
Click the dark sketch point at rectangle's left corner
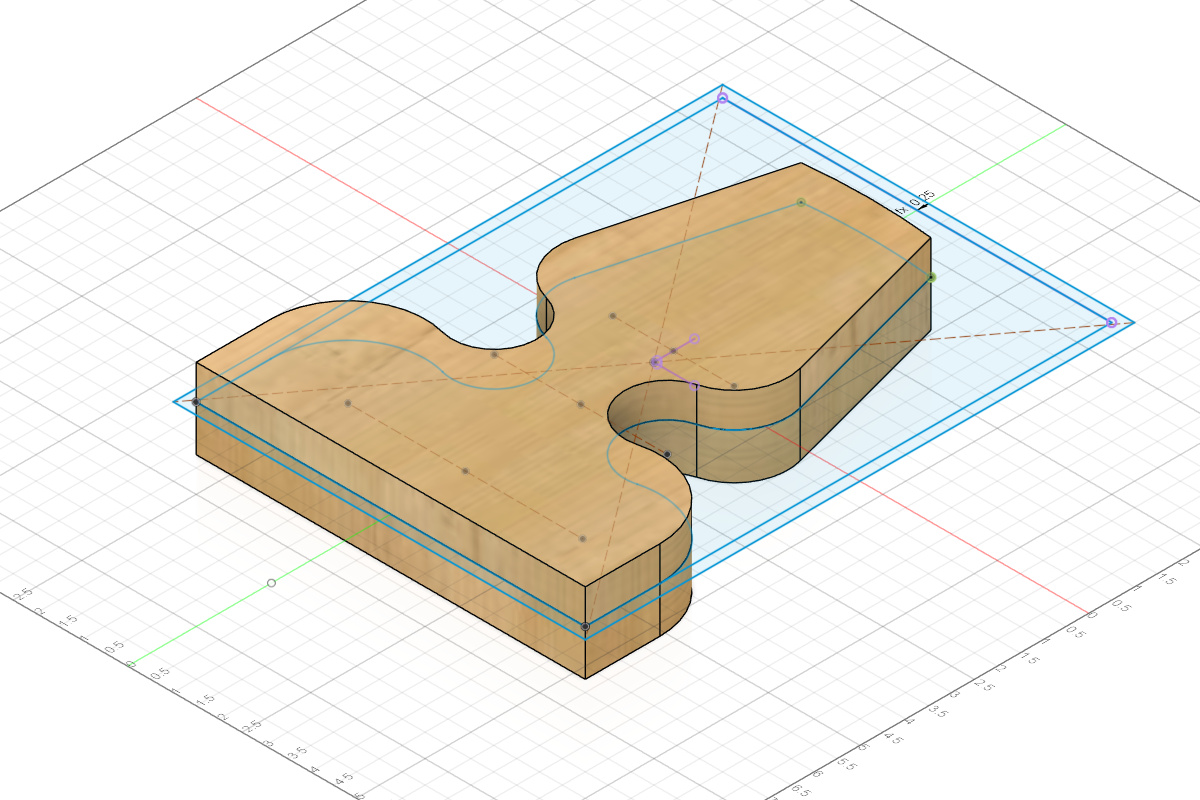point(195,402)
